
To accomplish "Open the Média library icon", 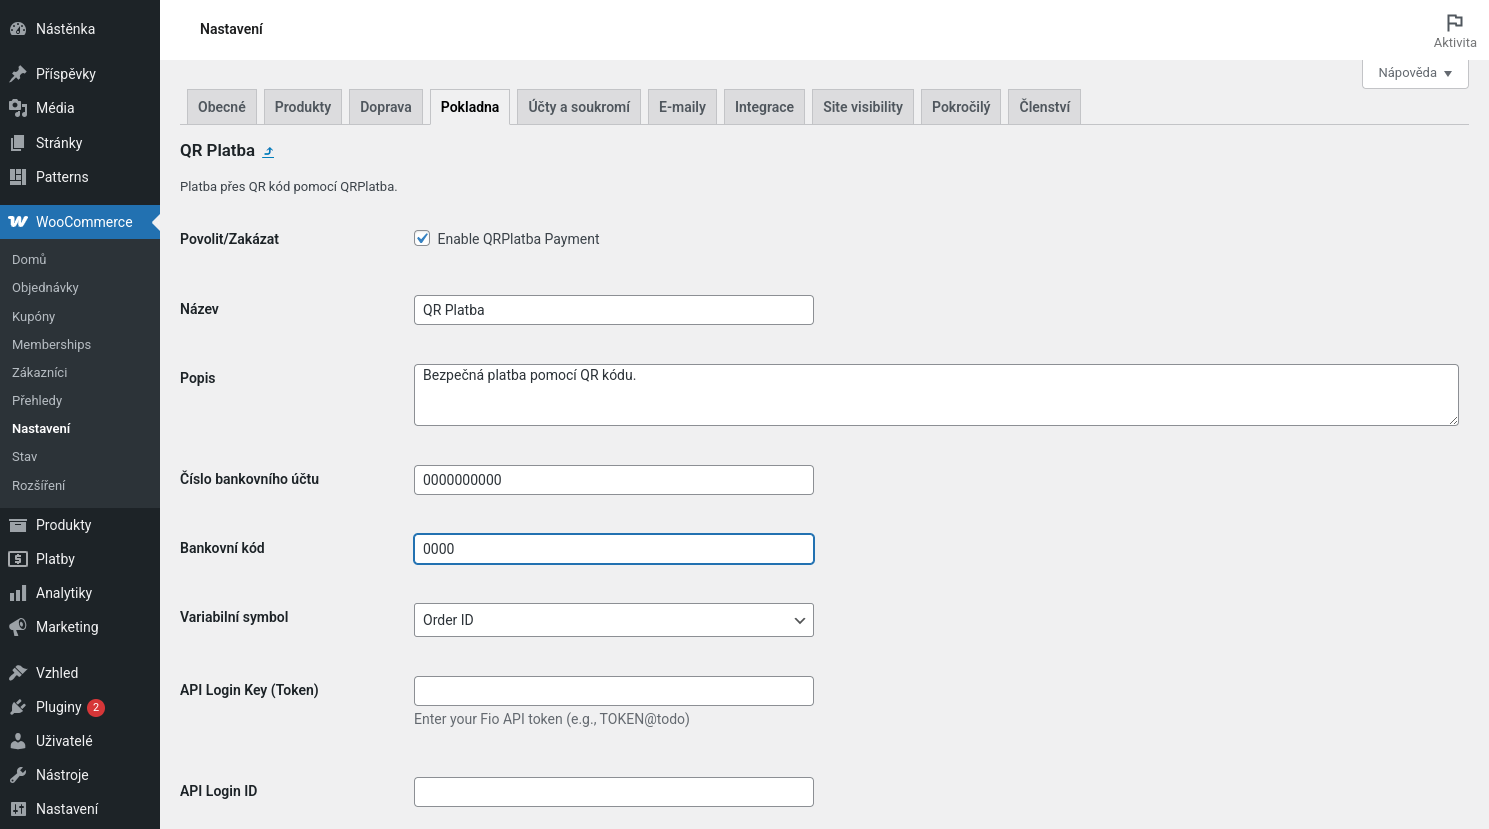I will pos(18,108).
